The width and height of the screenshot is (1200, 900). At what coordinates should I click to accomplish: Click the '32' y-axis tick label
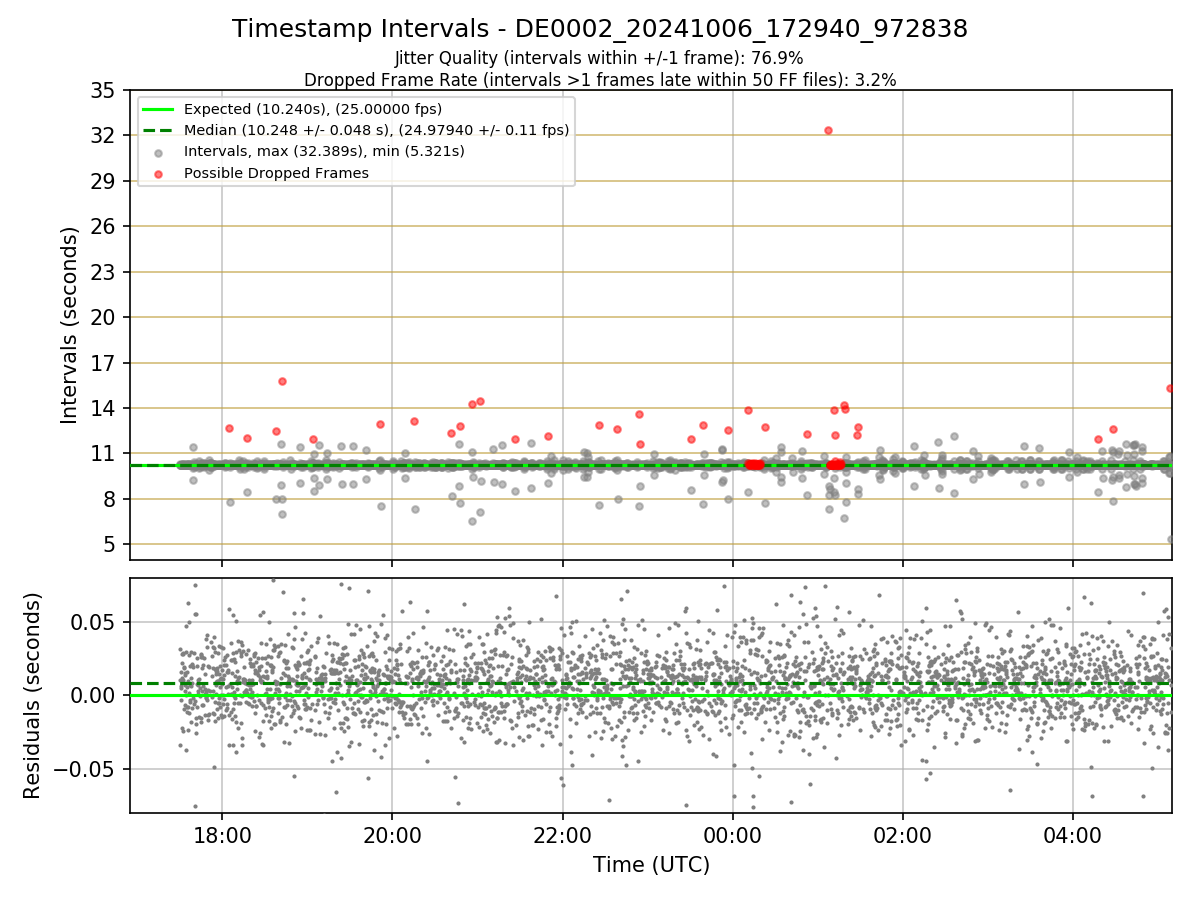(x=103, y=135)
